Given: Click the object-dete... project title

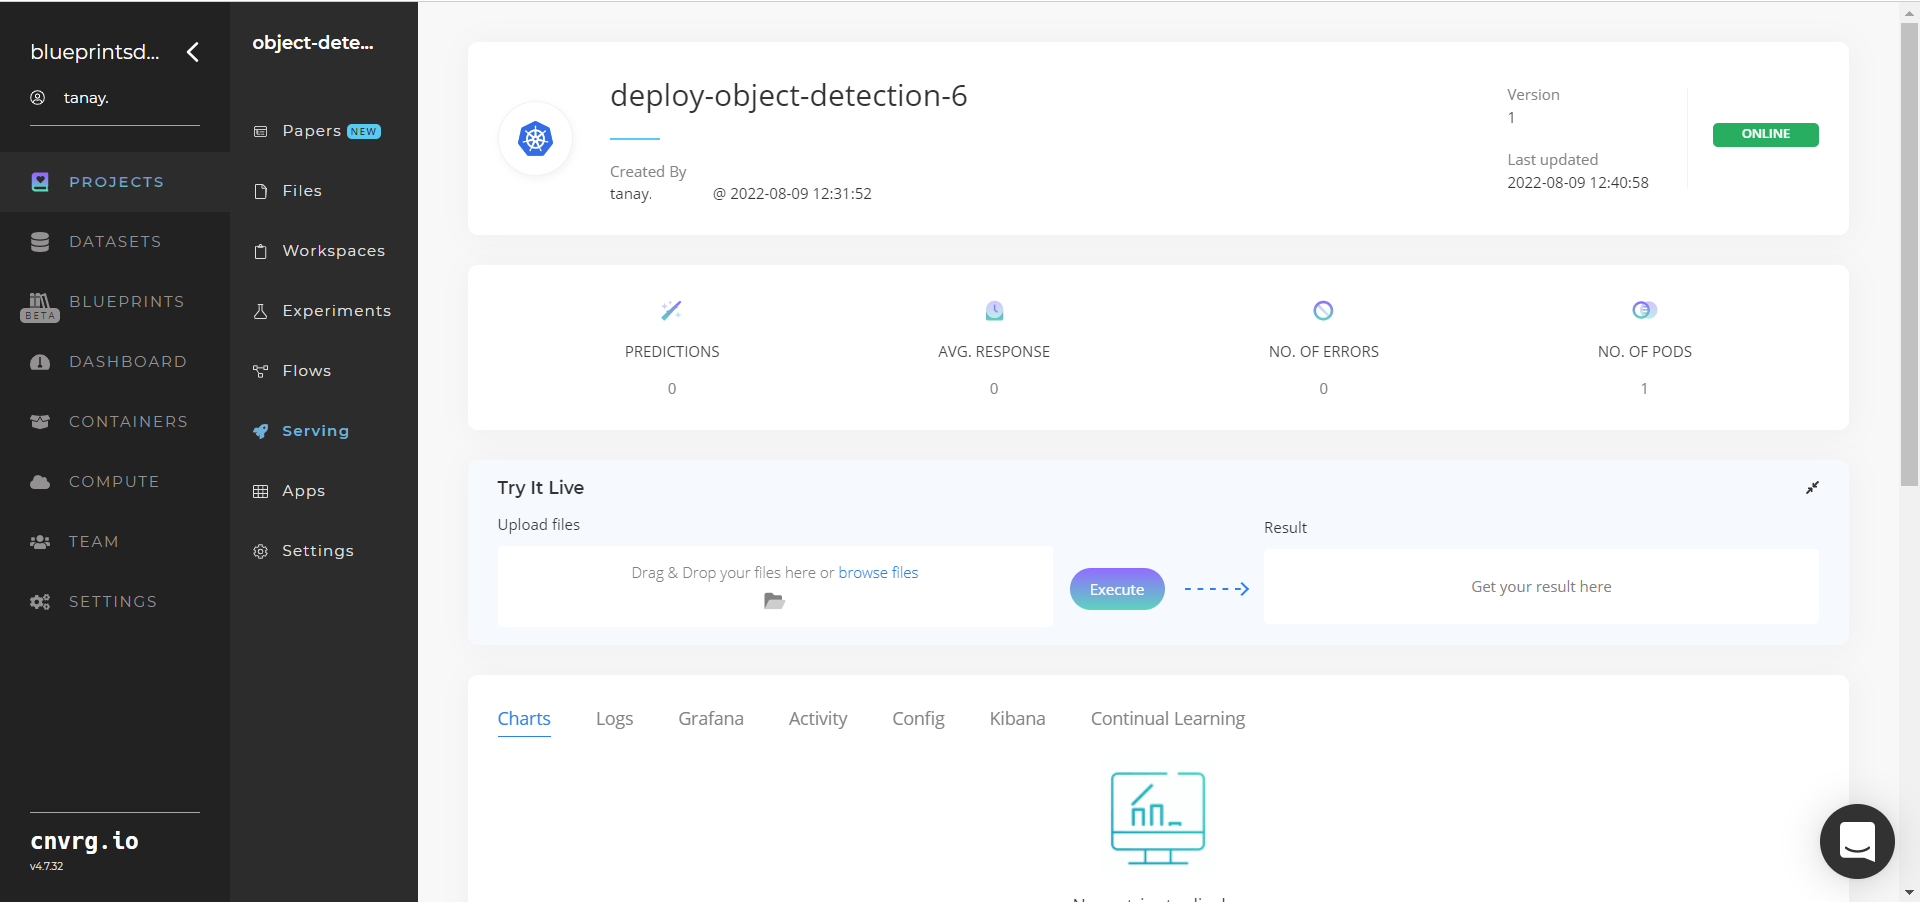Looking at the screenshot, I should click(x=313, y=42).
